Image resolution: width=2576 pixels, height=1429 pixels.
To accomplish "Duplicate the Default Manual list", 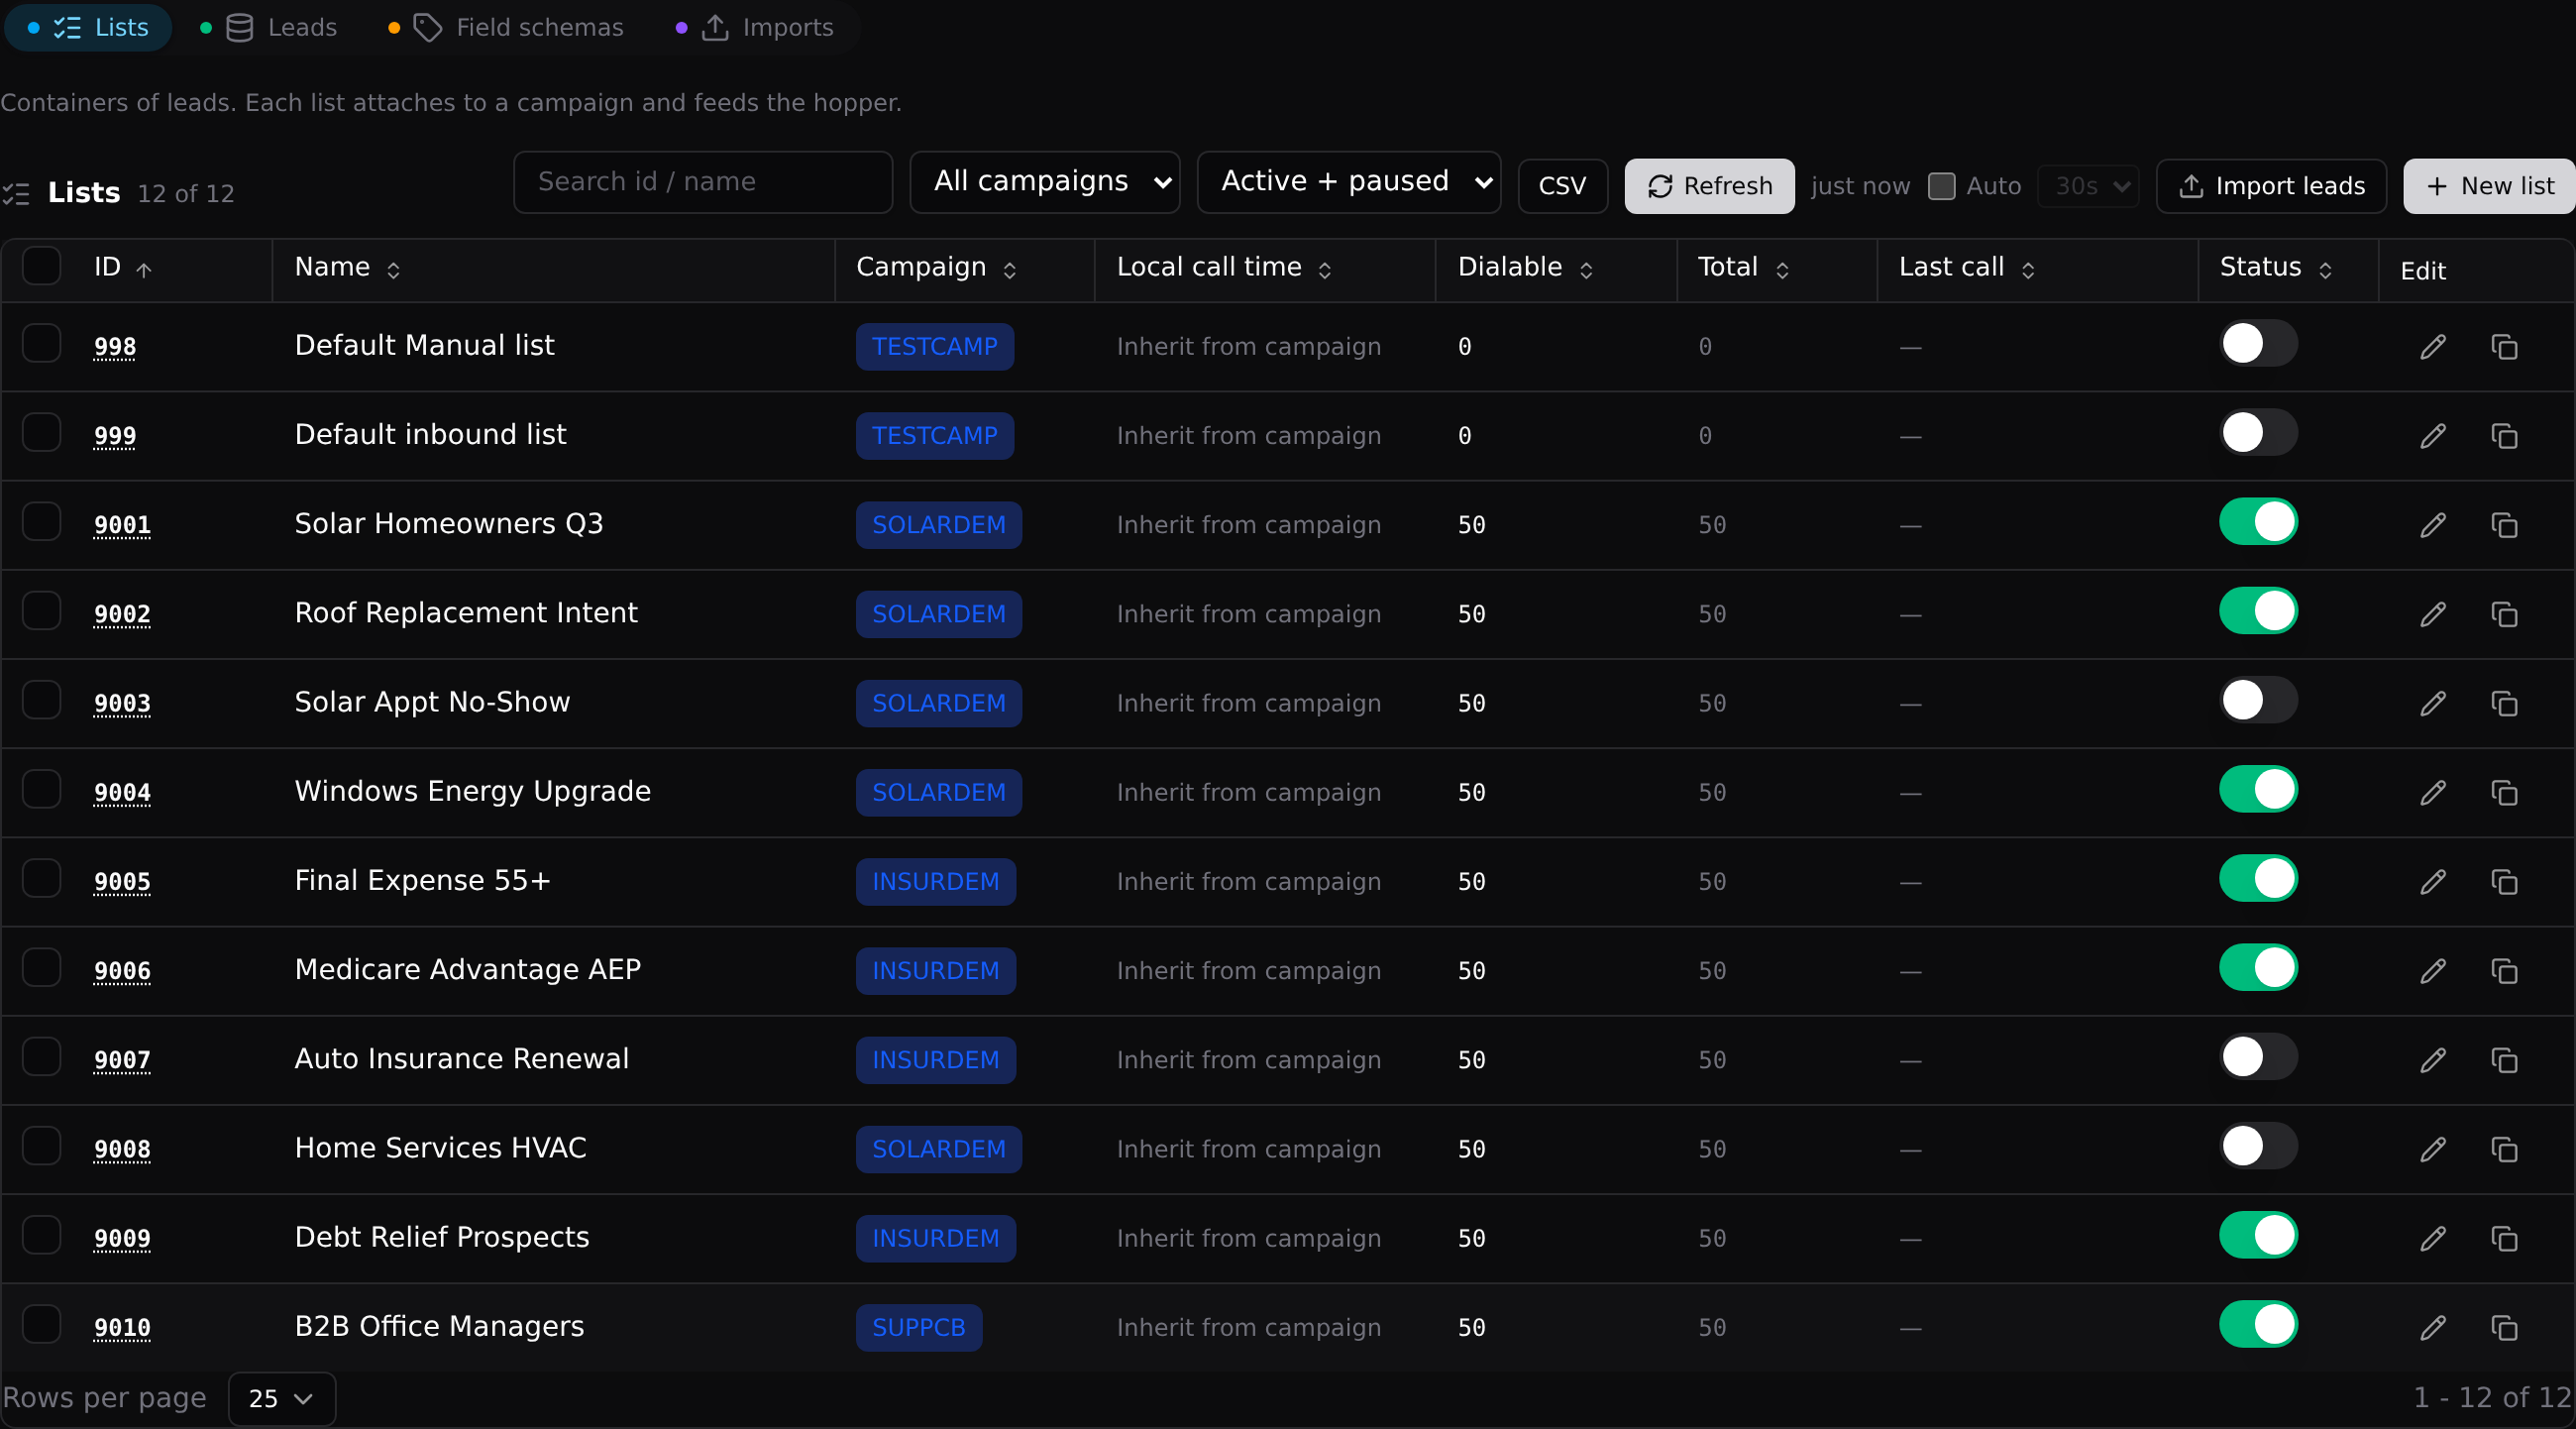I will pos(2504,347).
